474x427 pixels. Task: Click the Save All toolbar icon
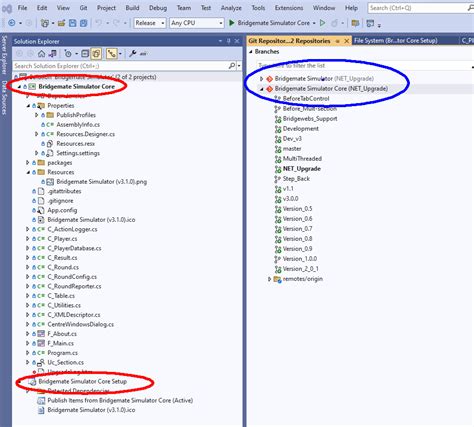pyautogui.click(x=83, y=23)
